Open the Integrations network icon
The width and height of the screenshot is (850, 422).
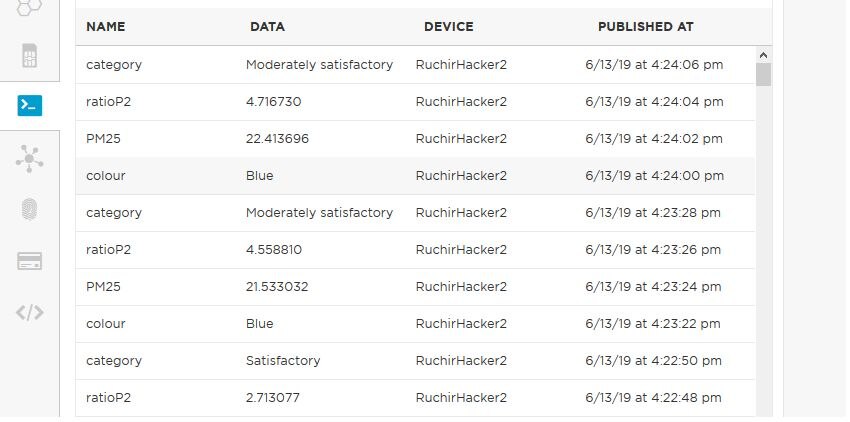point(29,158)
